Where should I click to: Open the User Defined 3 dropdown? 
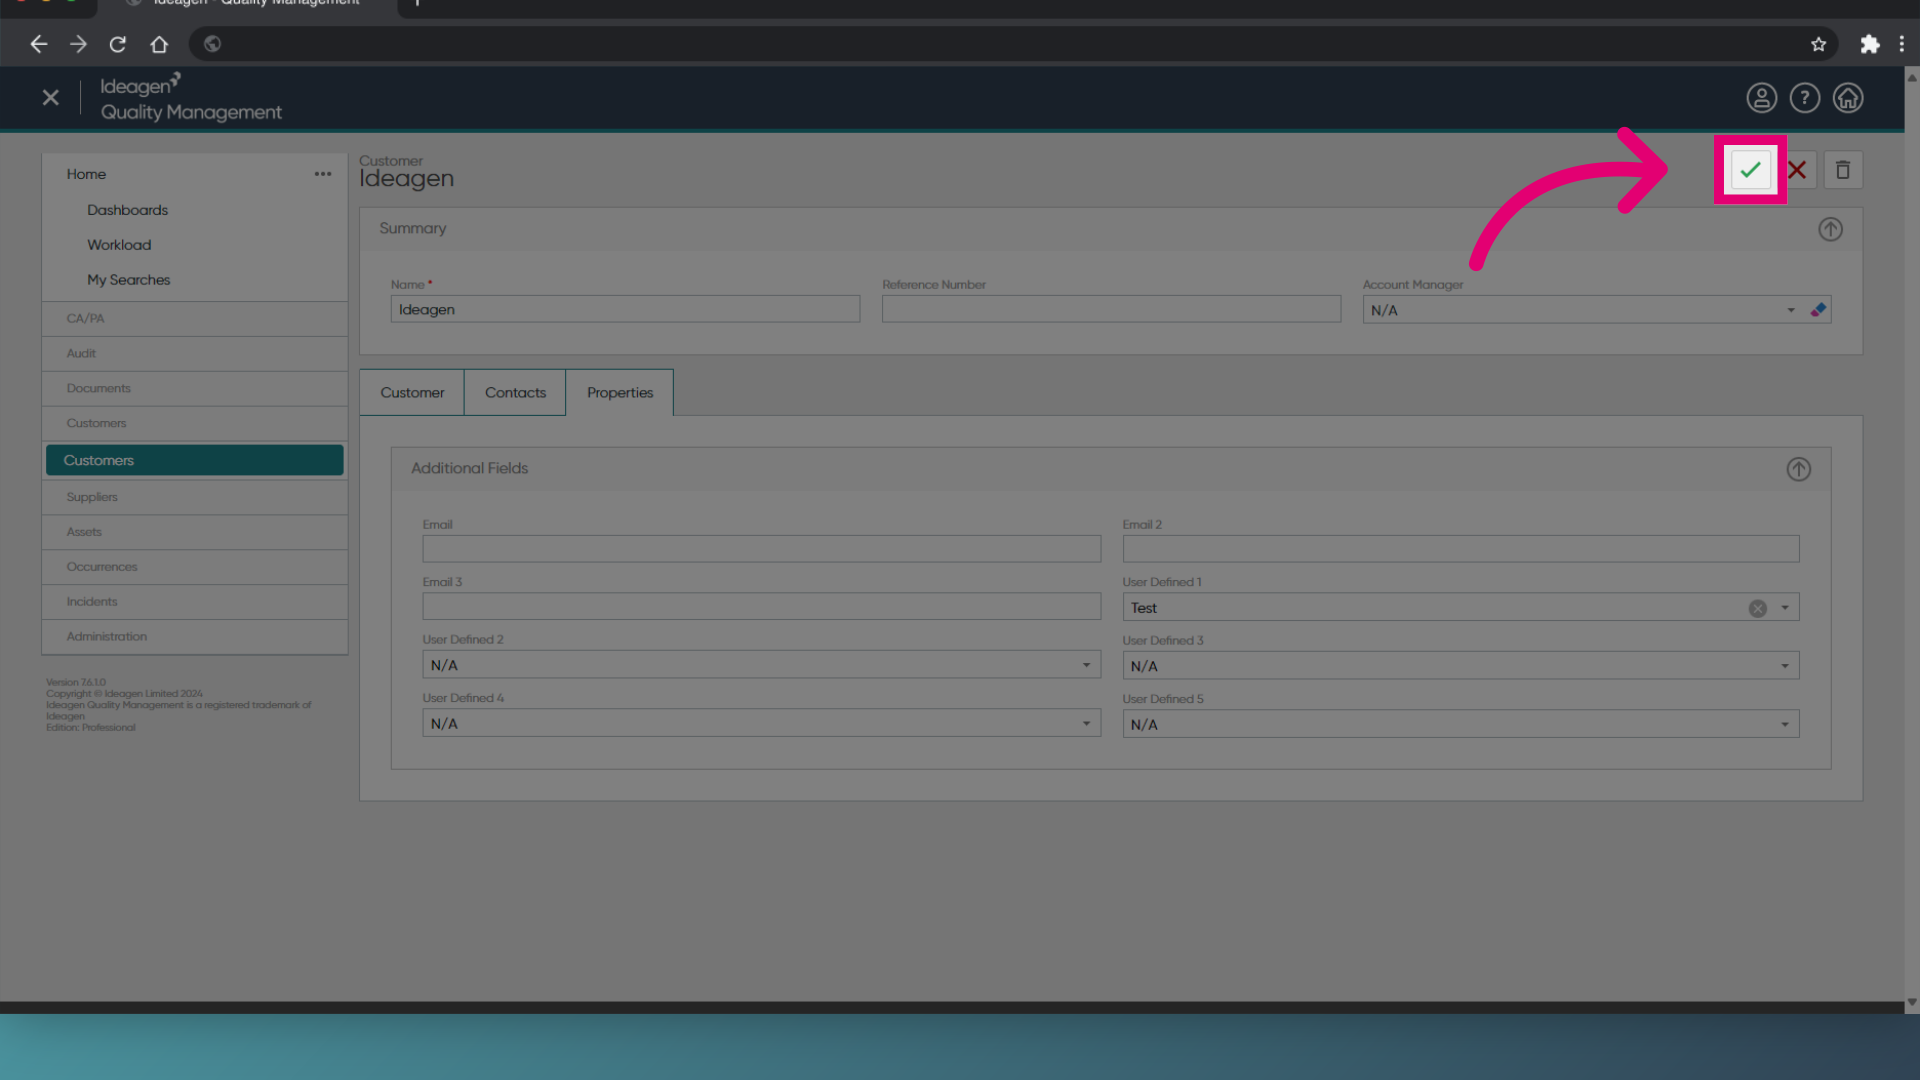coord(1461,666)
